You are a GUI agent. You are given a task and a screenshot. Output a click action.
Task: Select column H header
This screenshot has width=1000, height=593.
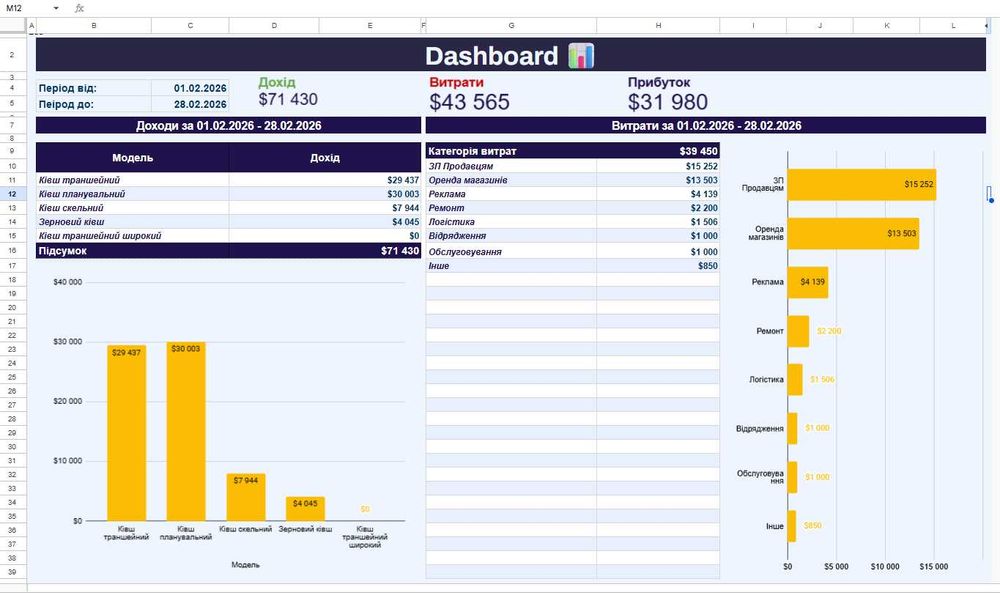coord(658,26)
